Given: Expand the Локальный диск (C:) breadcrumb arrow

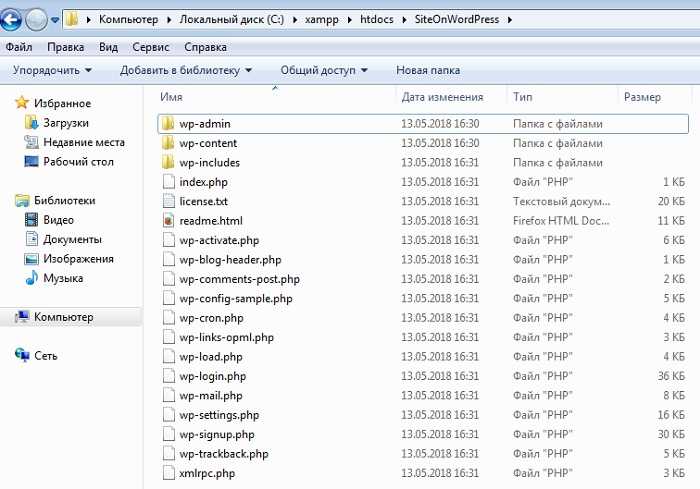Looking at the screenshot, I should pyautogui.click(x=295, y=20).
